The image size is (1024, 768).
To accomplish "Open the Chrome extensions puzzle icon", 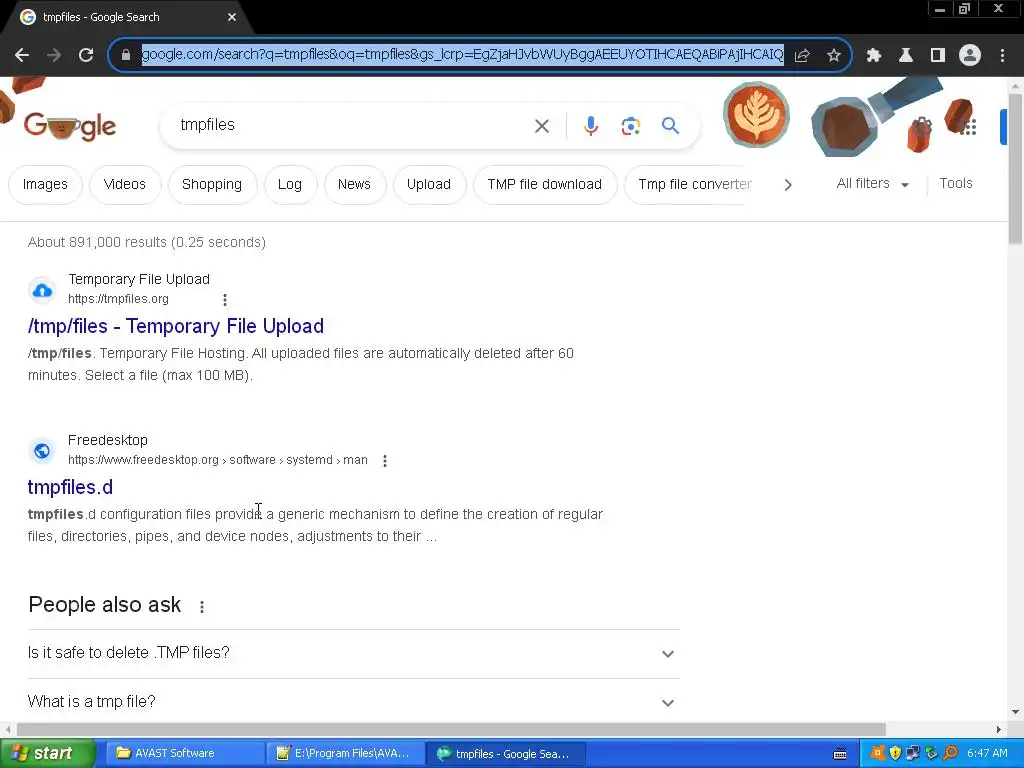I will [x=874, y=55].
